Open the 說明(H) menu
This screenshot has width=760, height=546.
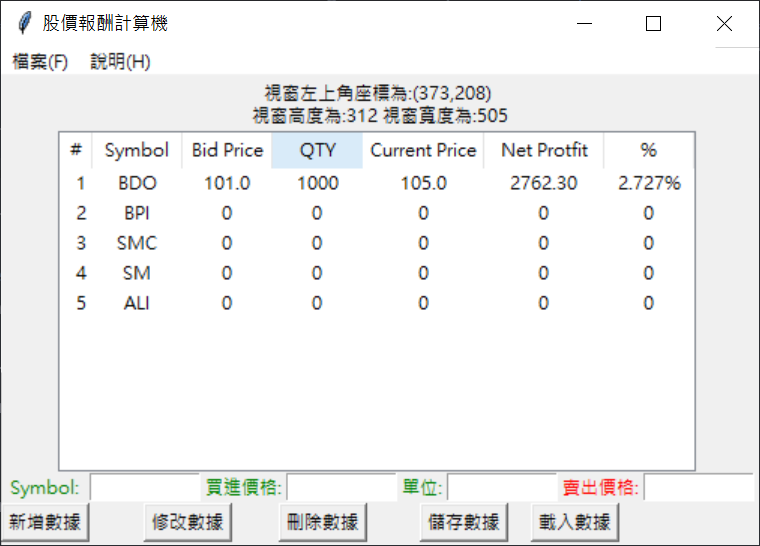tap(120, 61)
